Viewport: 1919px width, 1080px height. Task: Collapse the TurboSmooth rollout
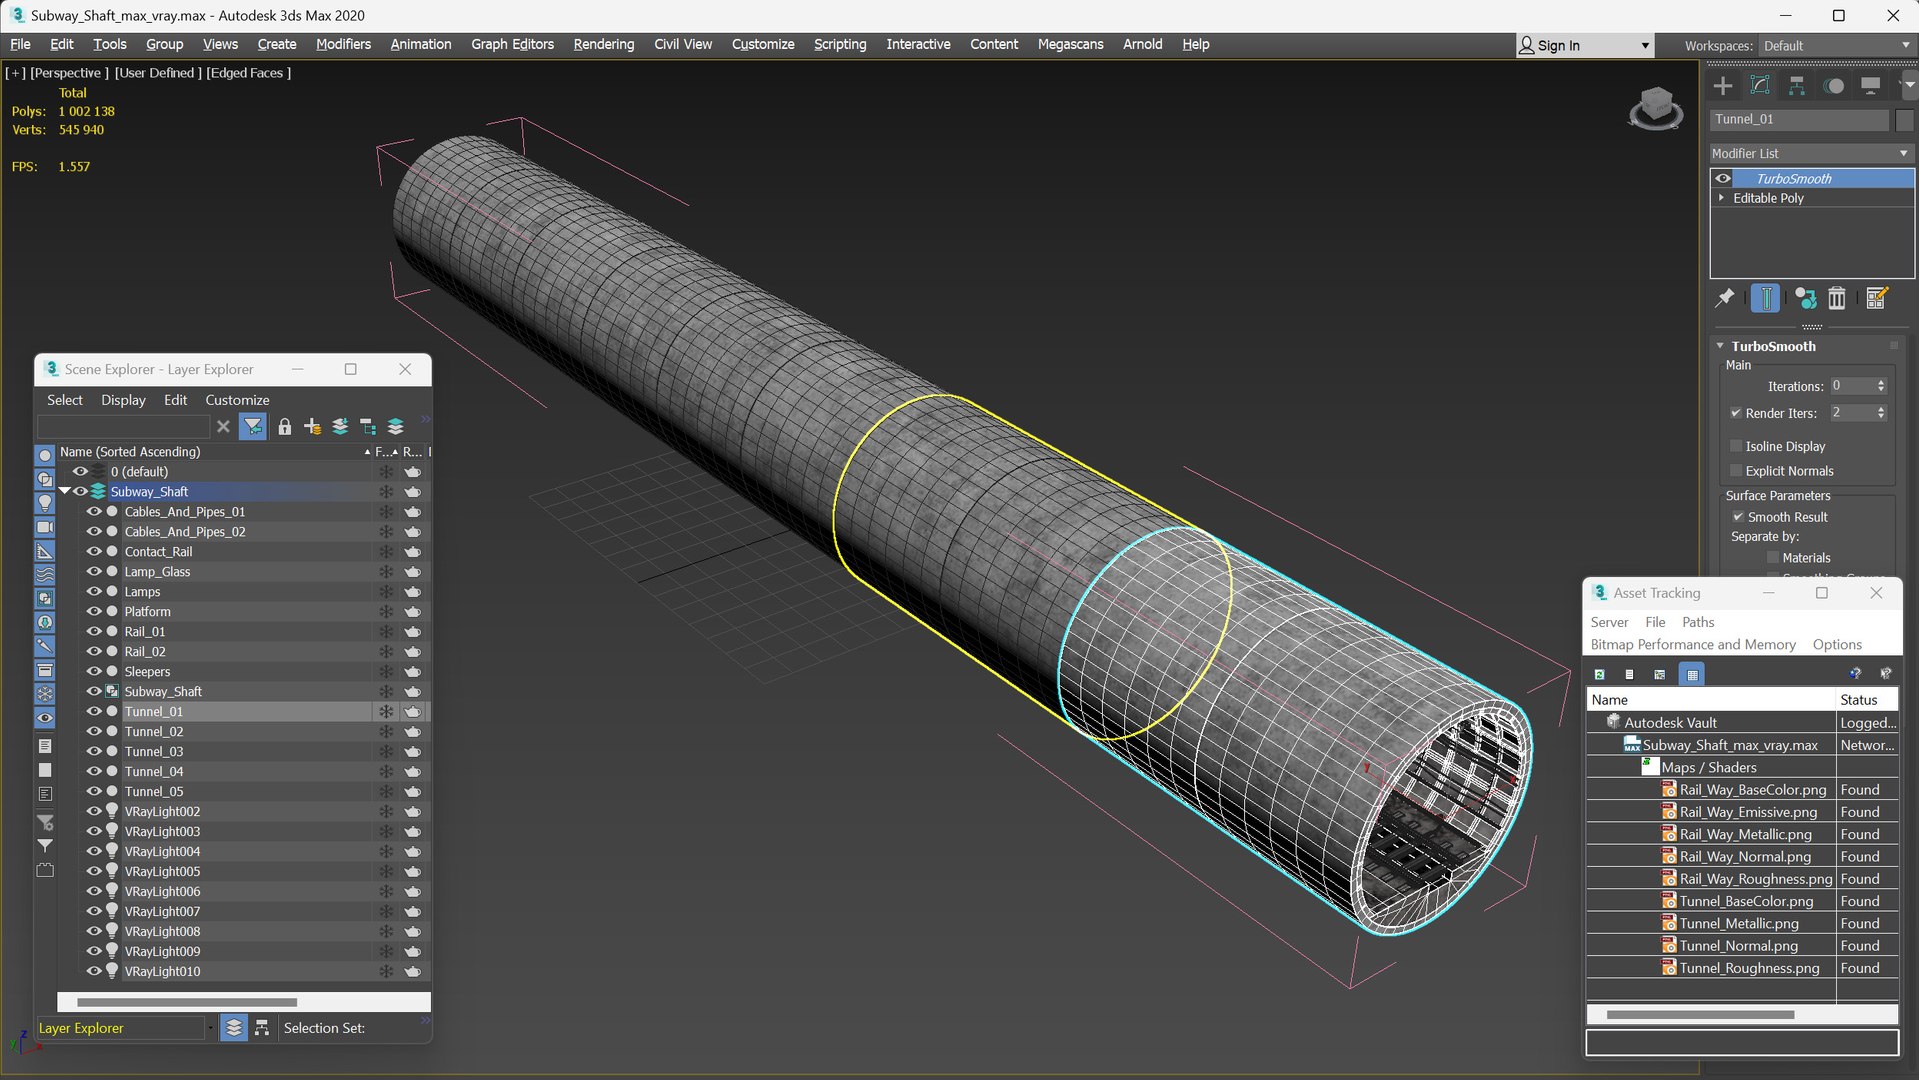[x=1720, y=346]
